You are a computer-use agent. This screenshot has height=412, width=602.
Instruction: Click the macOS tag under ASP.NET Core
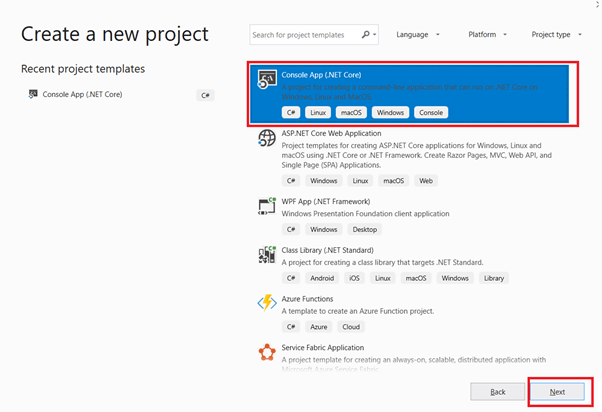pyautogui.click(x=394, y=180)
